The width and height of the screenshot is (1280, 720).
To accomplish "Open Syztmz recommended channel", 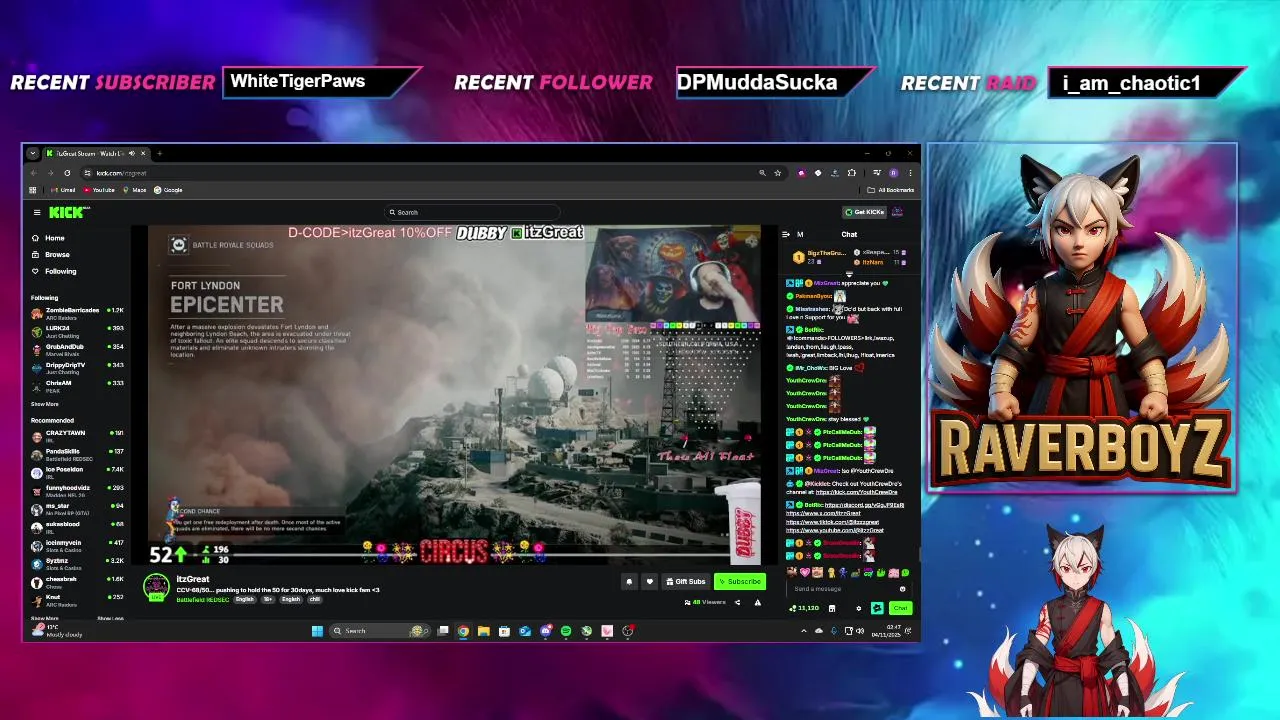I will pyautogui.click(x=78, y=563).
